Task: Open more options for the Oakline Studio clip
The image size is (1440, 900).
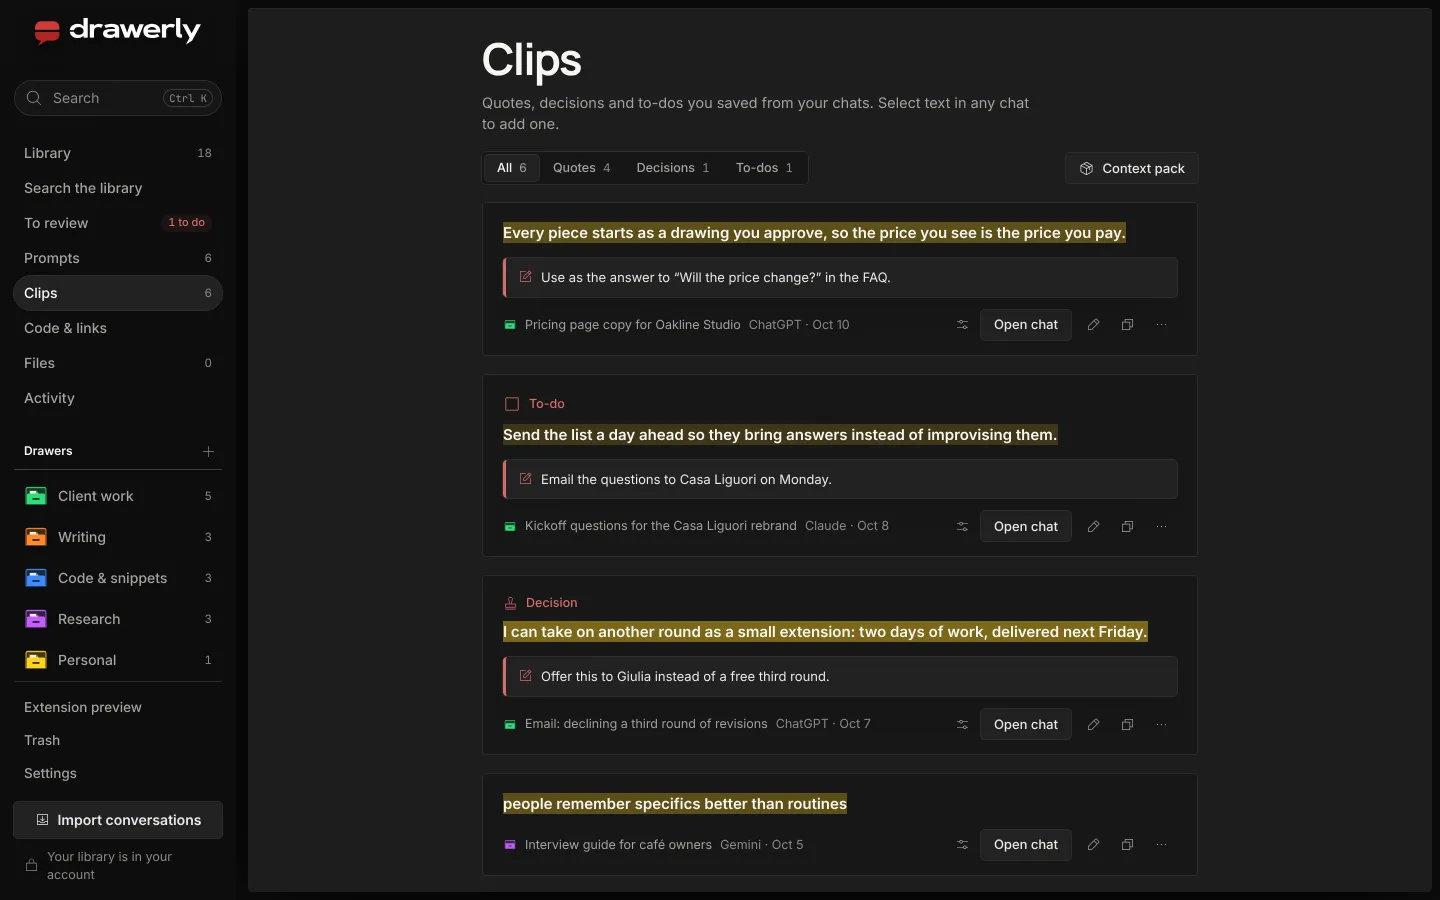Action: coord(1161,325)
